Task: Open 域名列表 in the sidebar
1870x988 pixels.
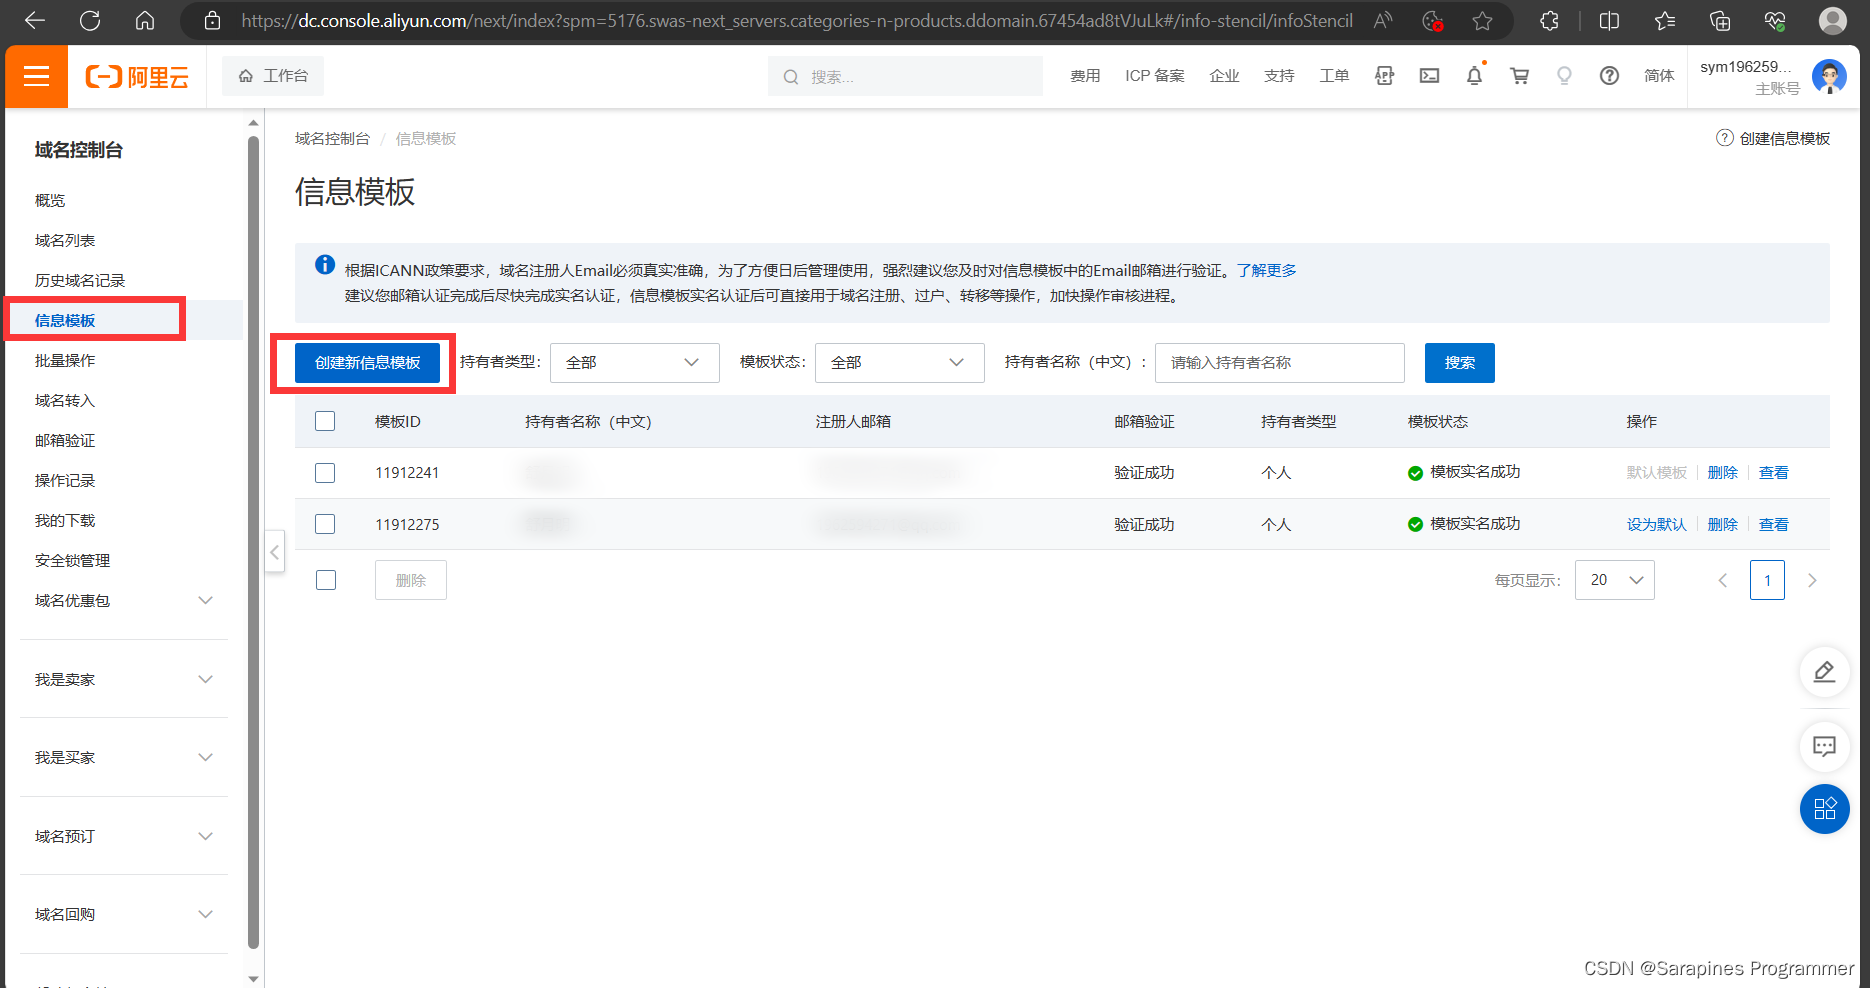Action: pos(65,240)
